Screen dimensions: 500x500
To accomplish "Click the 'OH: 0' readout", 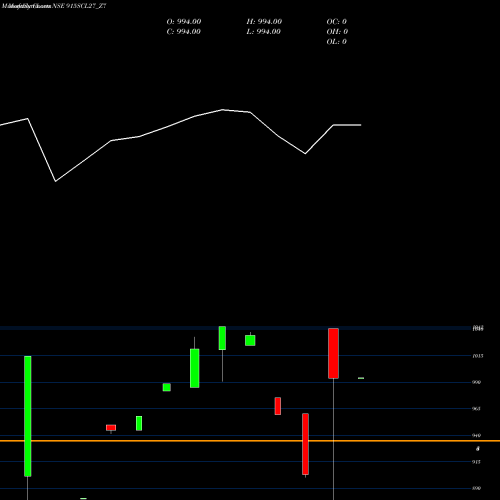I will pyautogui.click(x=337, y=32).
